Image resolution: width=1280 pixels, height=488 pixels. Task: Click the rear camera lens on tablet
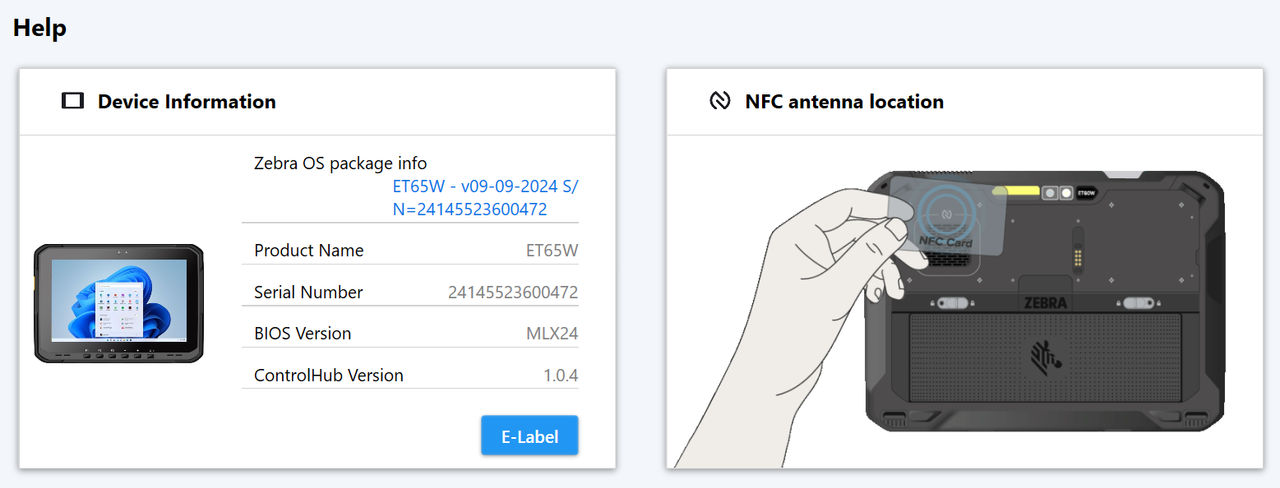(1050, 192)
